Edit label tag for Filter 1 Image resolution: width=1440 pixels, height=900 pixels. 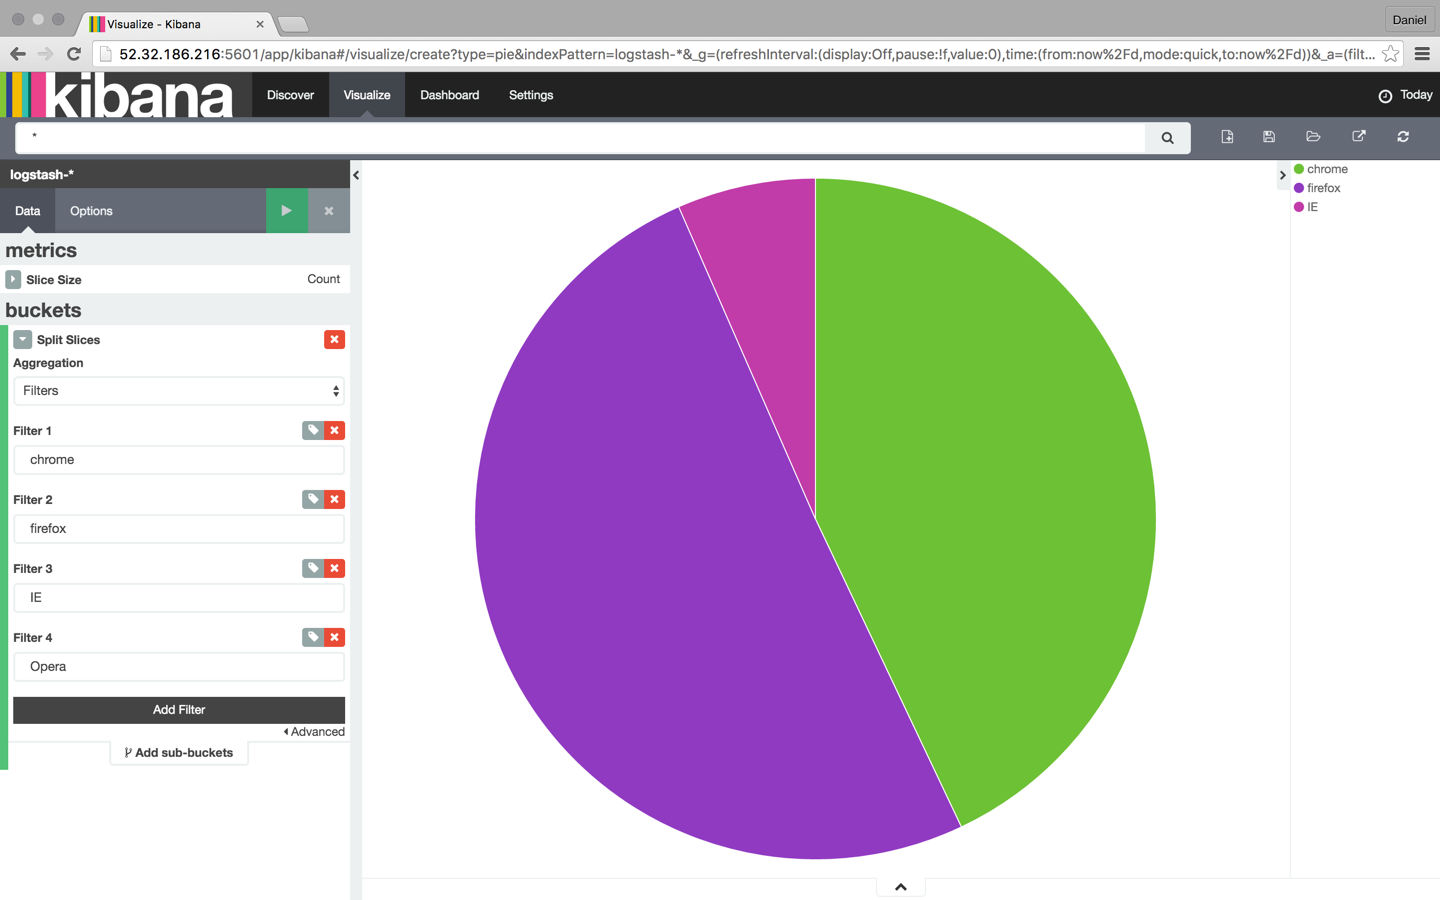(313, 430)
